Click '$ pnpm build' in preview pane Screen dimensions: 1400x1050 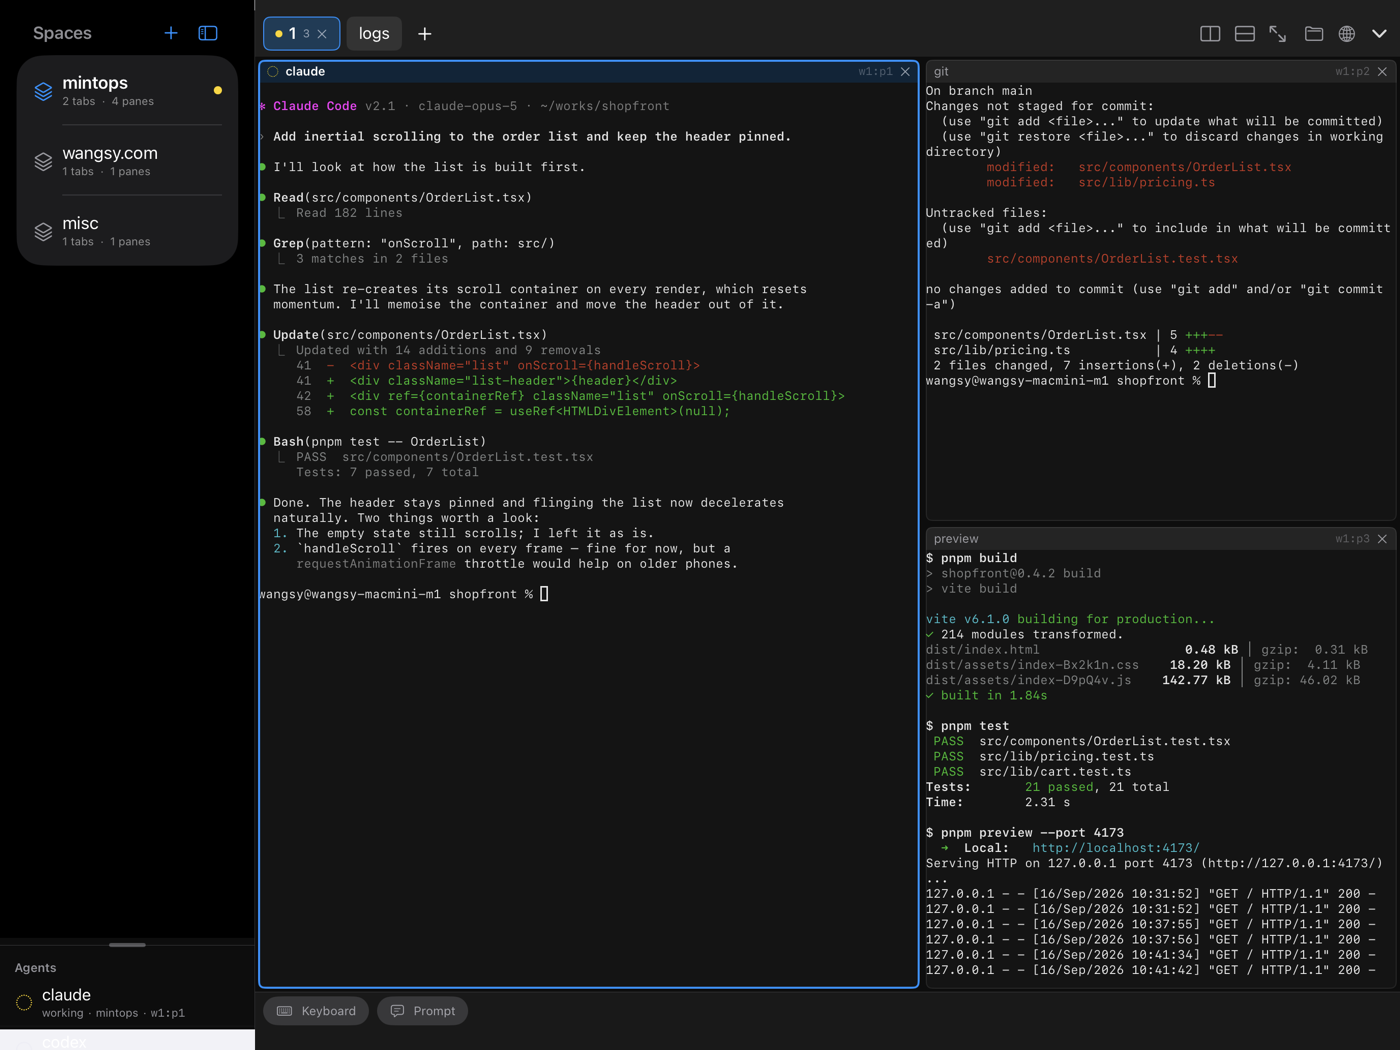[x=971, y=559]
